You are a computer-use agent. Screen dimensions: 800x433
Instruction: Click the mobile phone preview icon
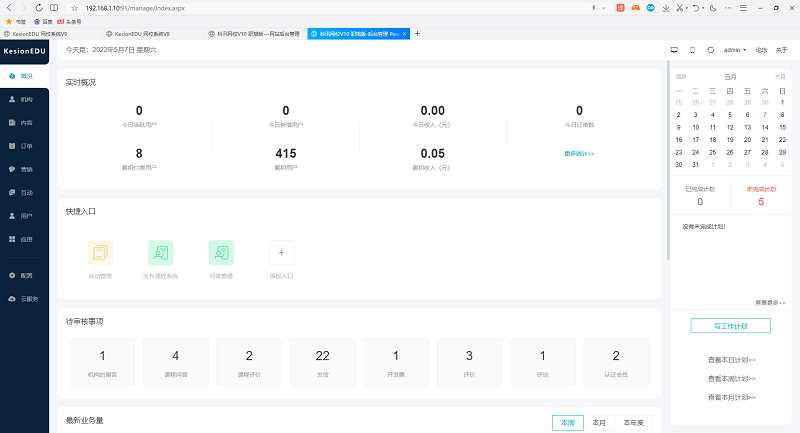coord(692,49)
